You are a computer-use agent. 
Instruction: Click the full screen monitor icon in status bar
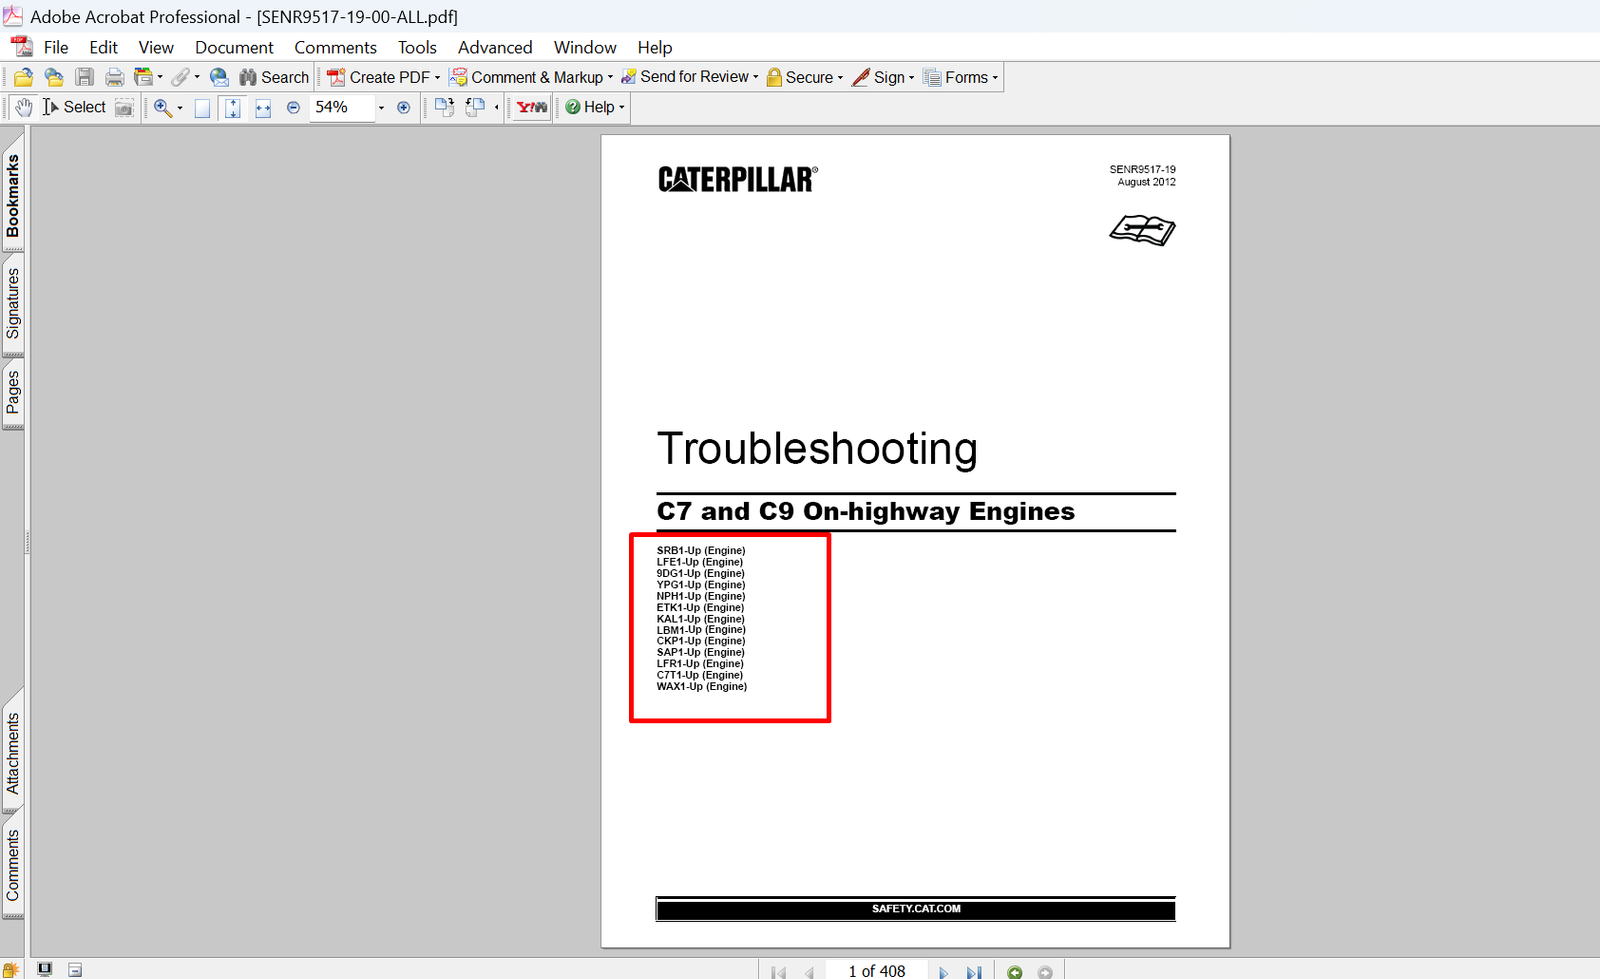click(x=45, y=969)
